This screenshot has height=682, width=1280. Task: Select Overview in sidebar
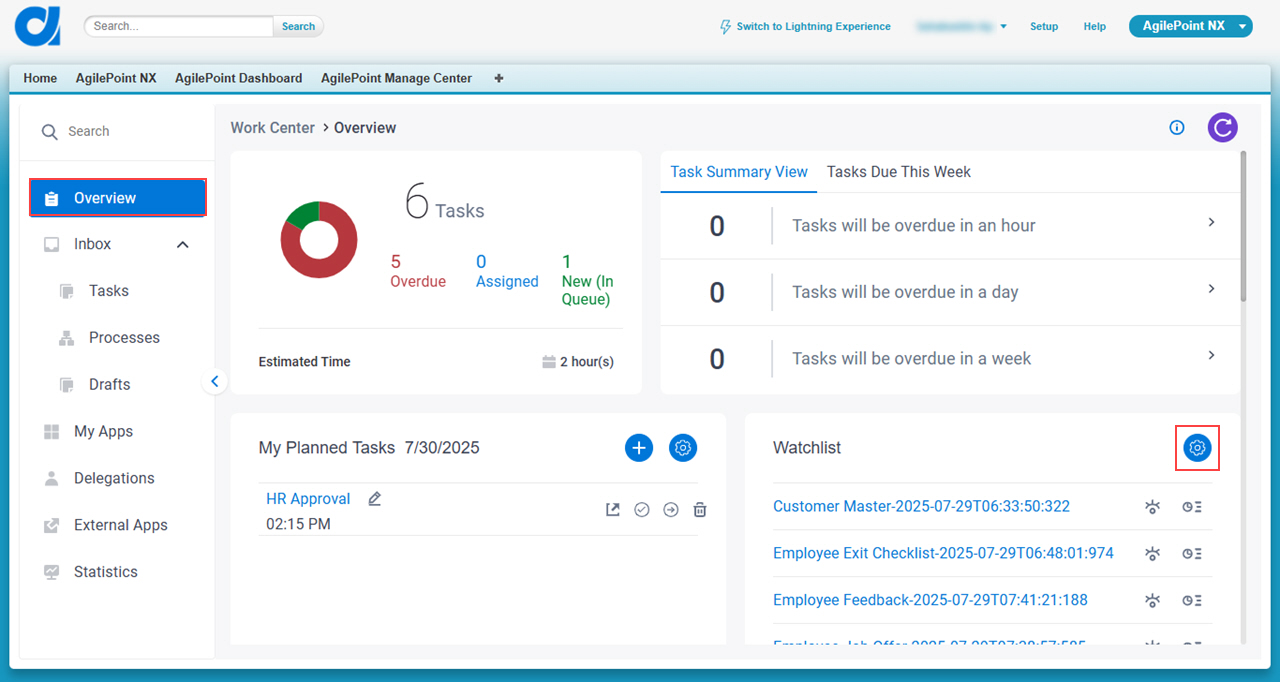point(118,198)
